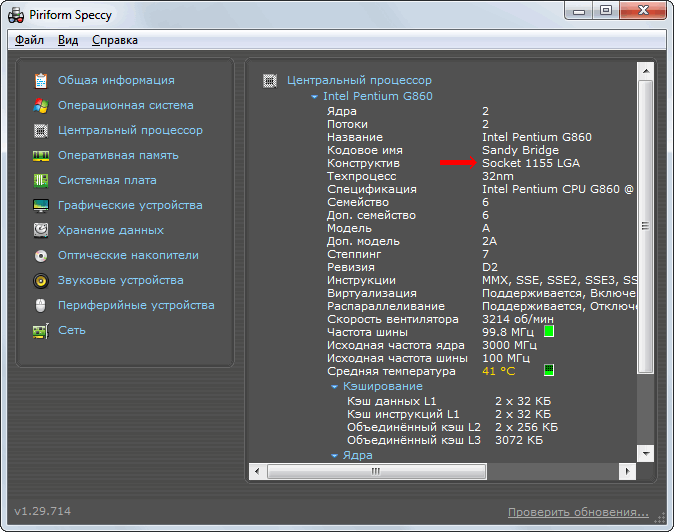Click Проверить обновления link

tap(578, 512)
